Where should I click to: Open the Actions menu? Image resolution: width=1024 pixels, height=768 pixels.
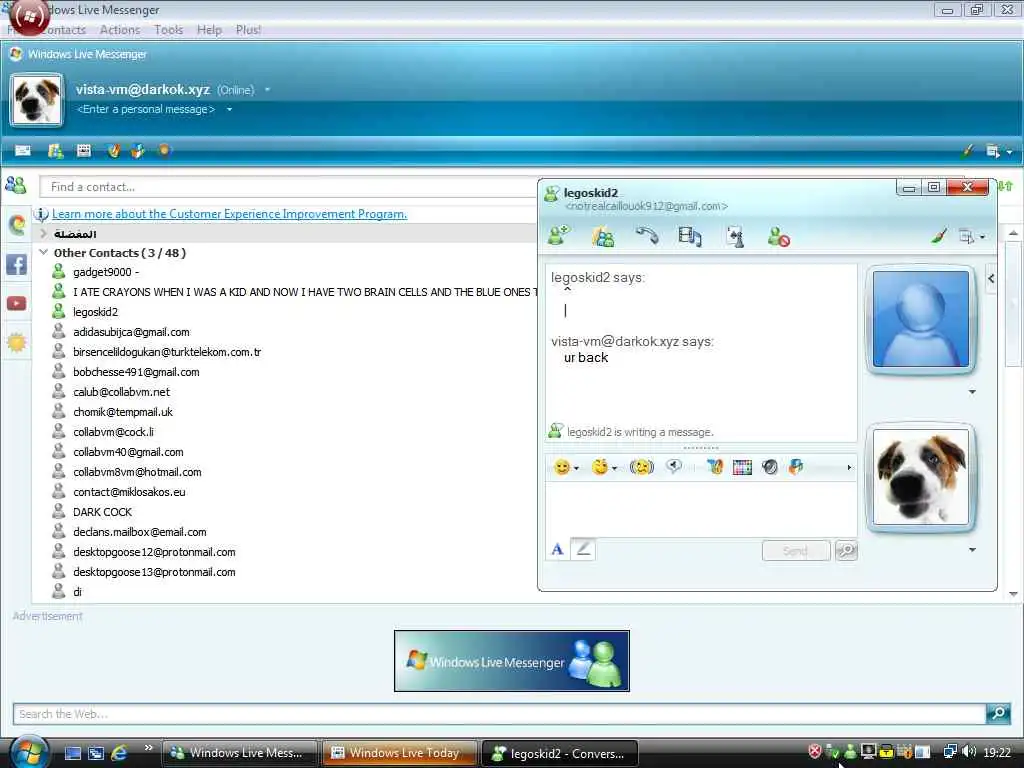pos(120,30)
